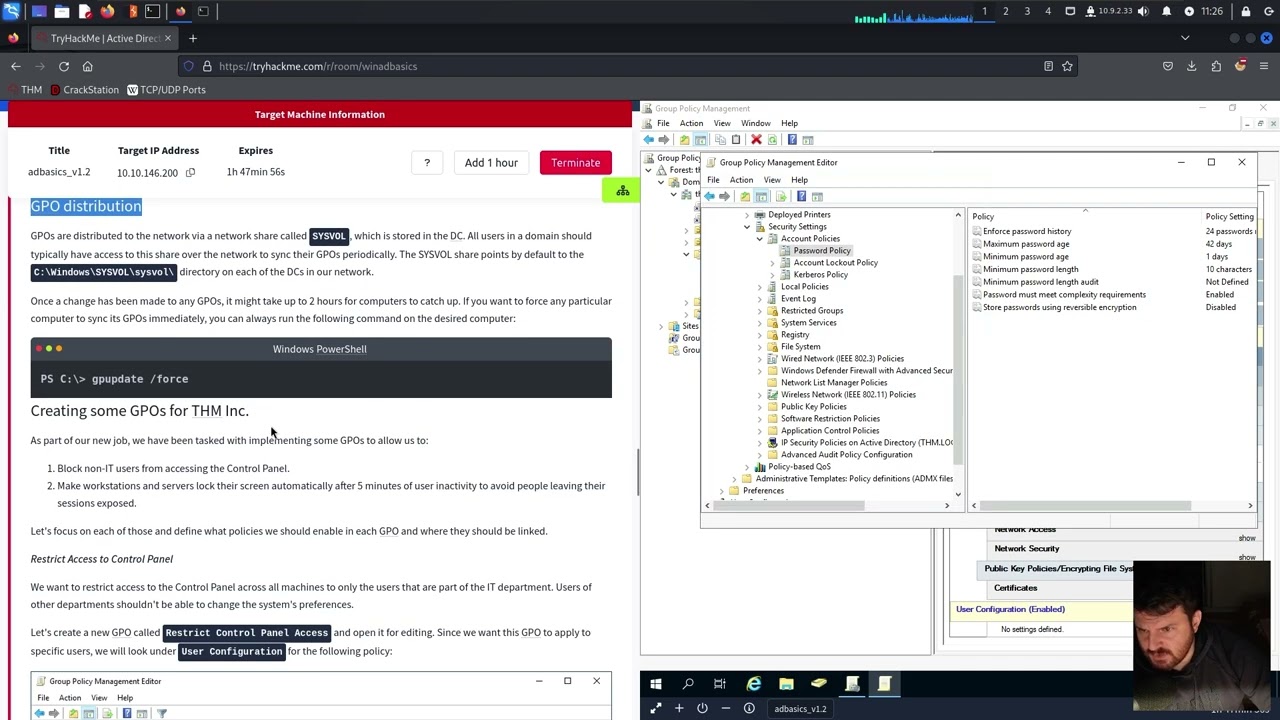Open Internet Explorer from the remote taskbar

[x=754, y=684]
